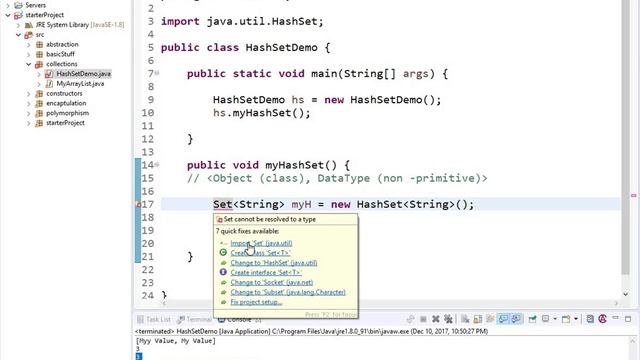Switch to the Task List tab
Screen dimensions: 640x360
pos(153,319)
